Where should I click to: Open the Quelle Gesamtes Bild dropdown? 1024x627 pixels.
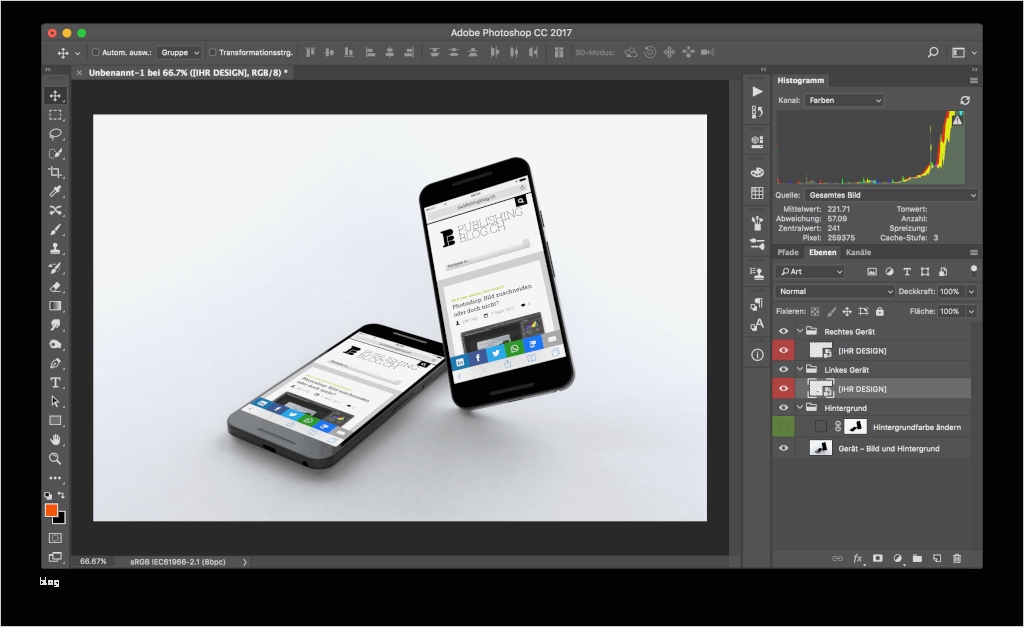891,195
